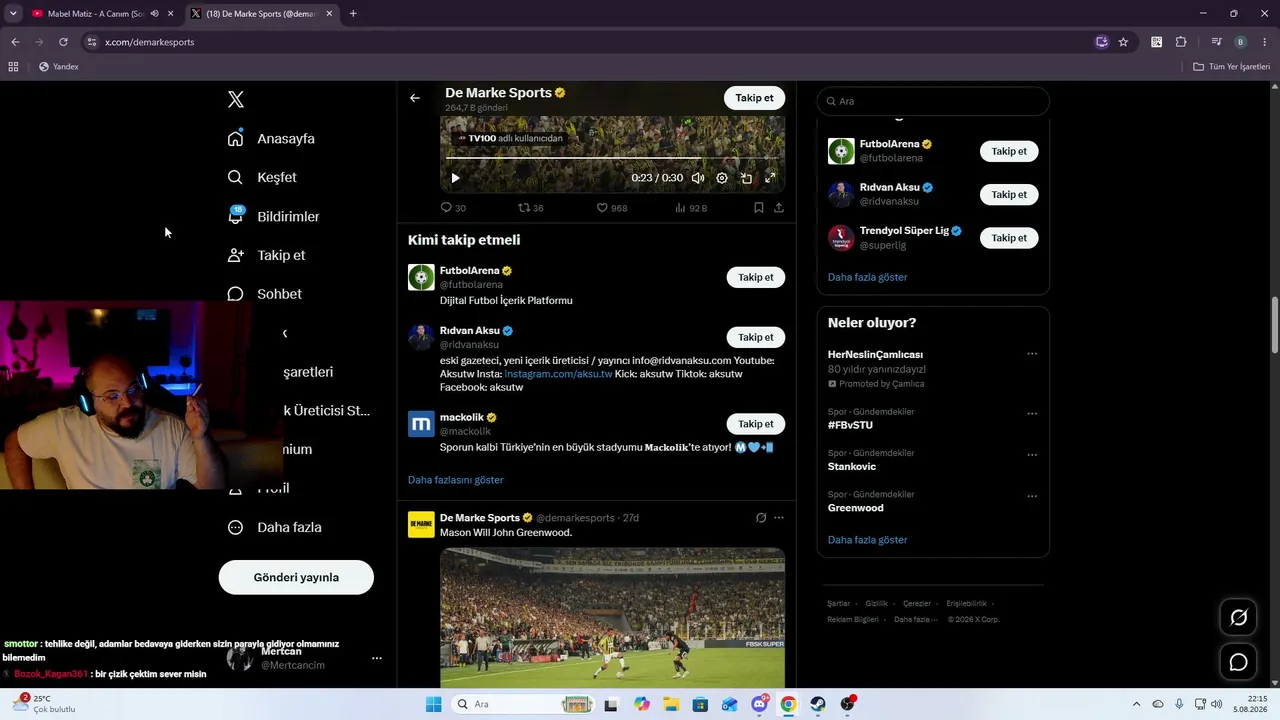
Task: Click the Ara search field on X
Action: pyautogui.click(x=933, y=101)
